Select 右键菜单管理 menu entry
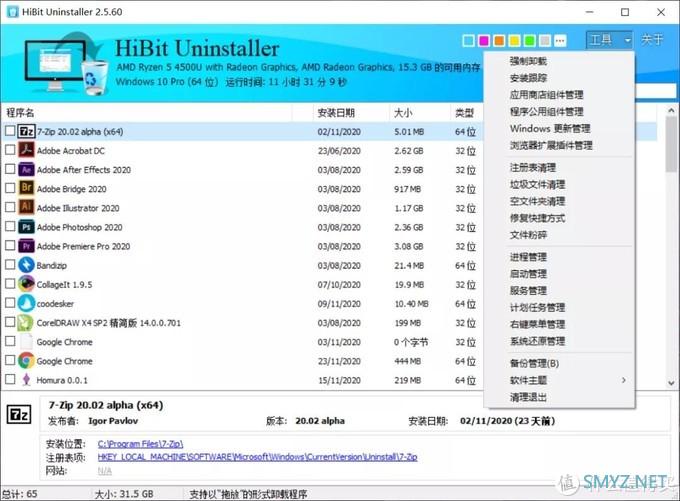The height and width of the screenshot is (501, 680). pyautogui.click(x=537, y=324)
